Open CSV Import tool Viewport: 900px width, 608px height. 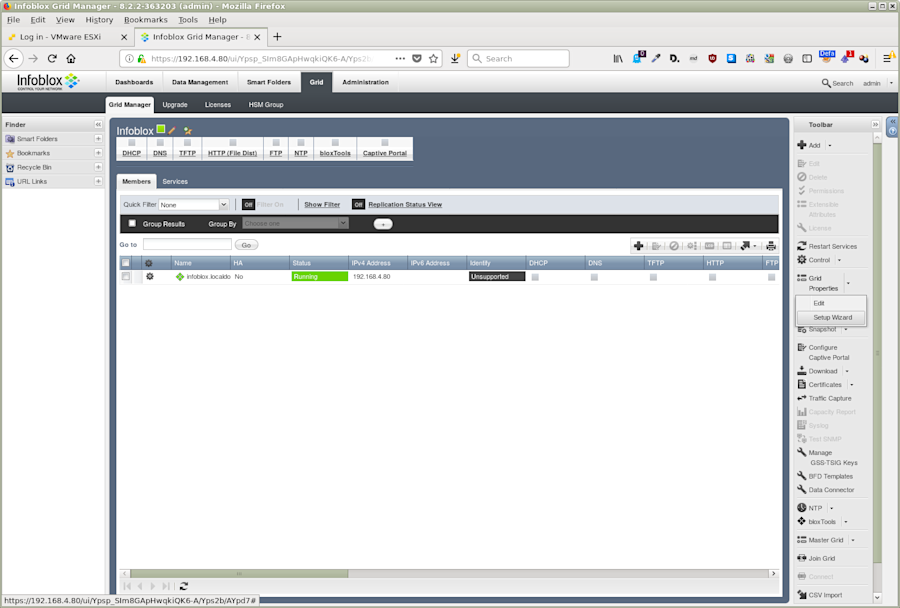point(820,595)
